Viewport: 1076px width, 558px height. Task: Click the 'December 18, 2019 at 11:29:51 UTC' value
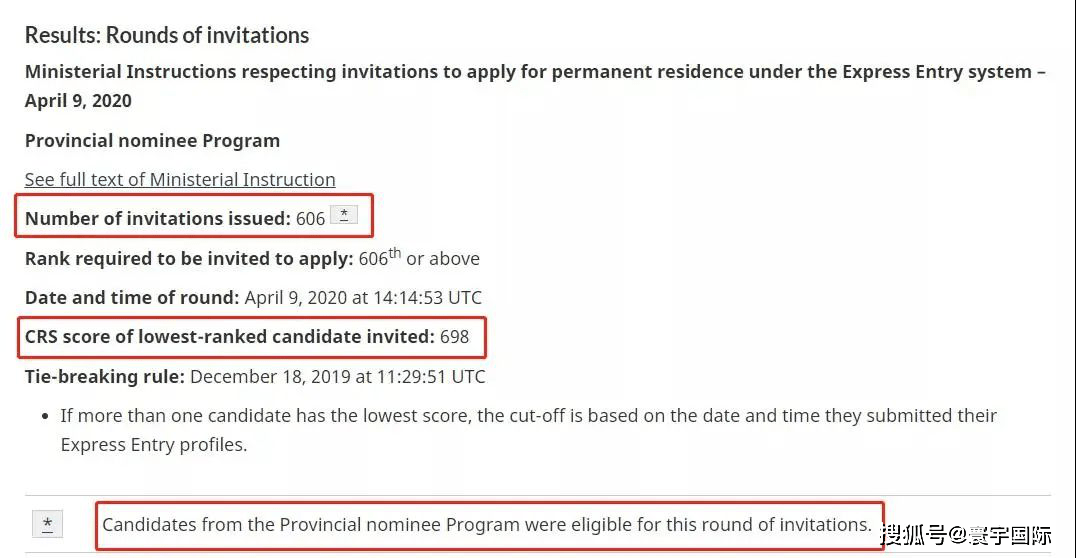[338, 377]
